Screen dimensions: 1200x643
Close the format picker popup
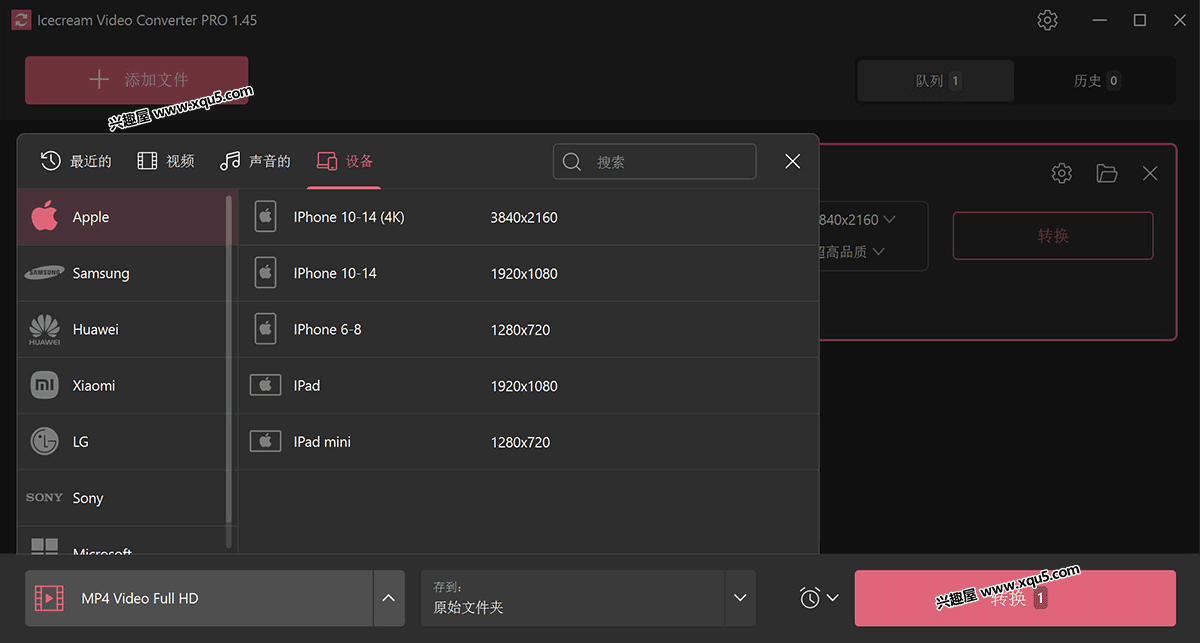pos(793,162)
